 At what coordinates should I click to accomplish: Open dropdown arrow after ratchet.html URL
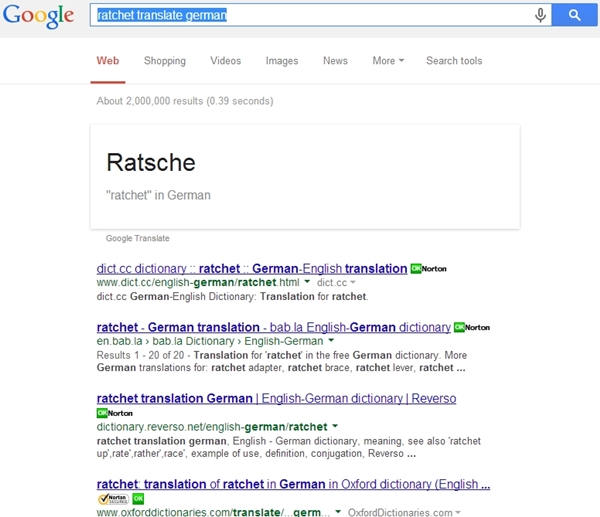[307, 283]
